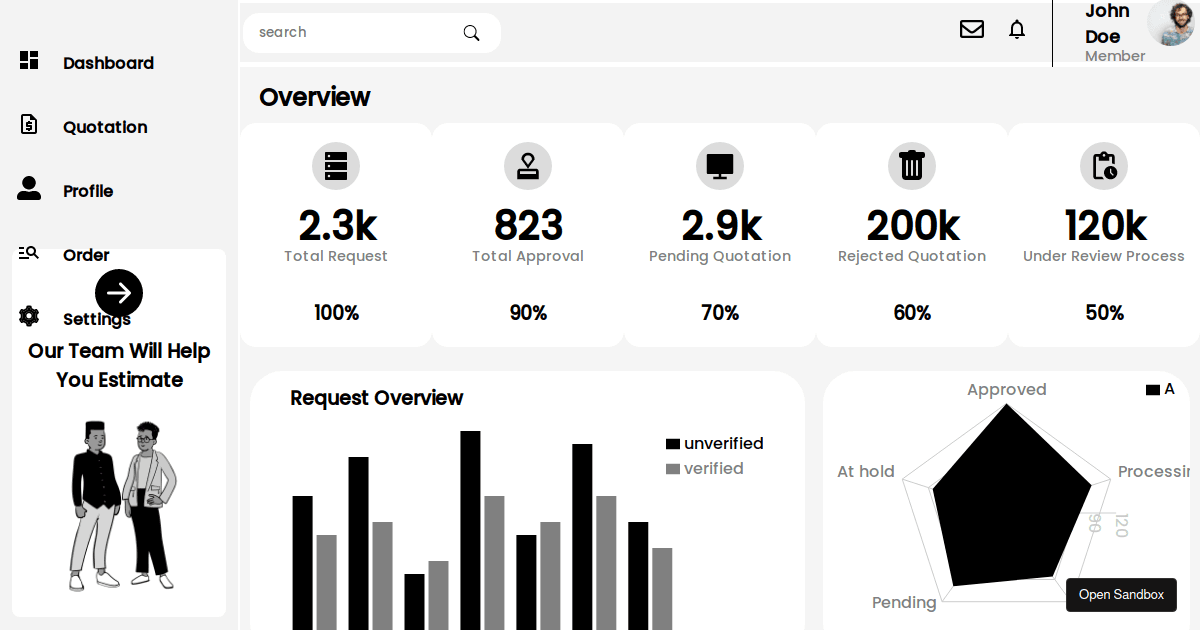Select the Order icon in the sidebar
The width and height of the screenshot is (1200, 630).
coord(29,253)
